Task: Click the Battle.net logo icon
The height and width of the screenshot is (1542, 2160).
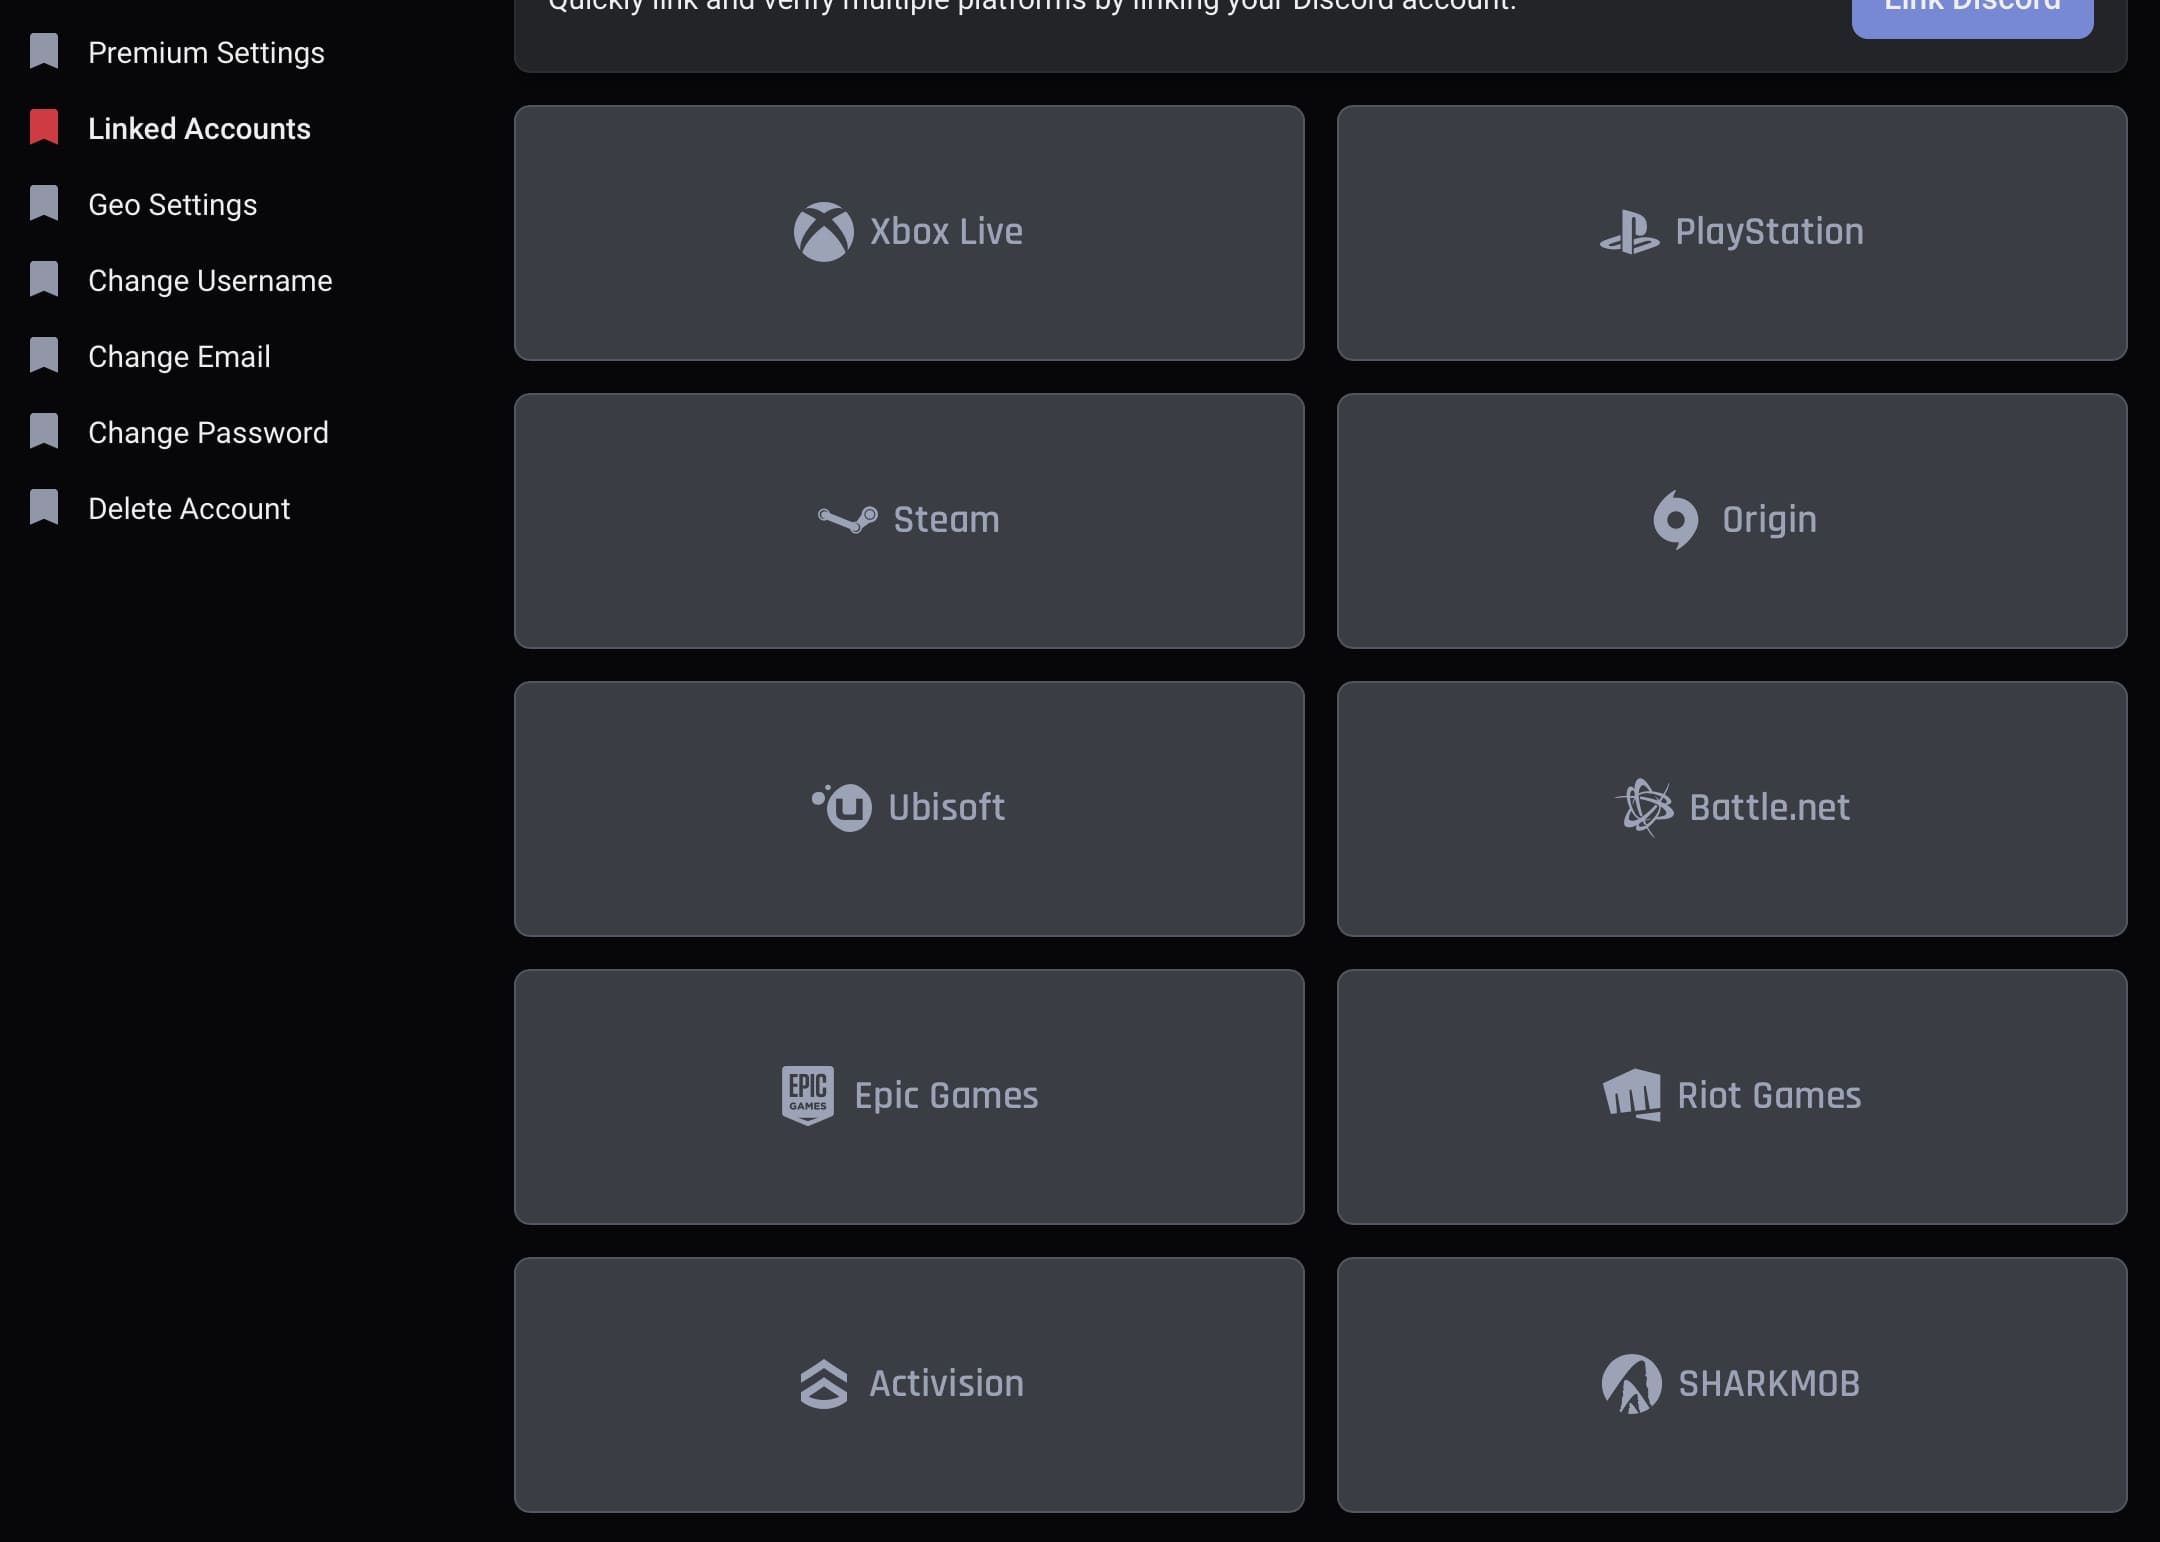Action: click(1644, 807)
